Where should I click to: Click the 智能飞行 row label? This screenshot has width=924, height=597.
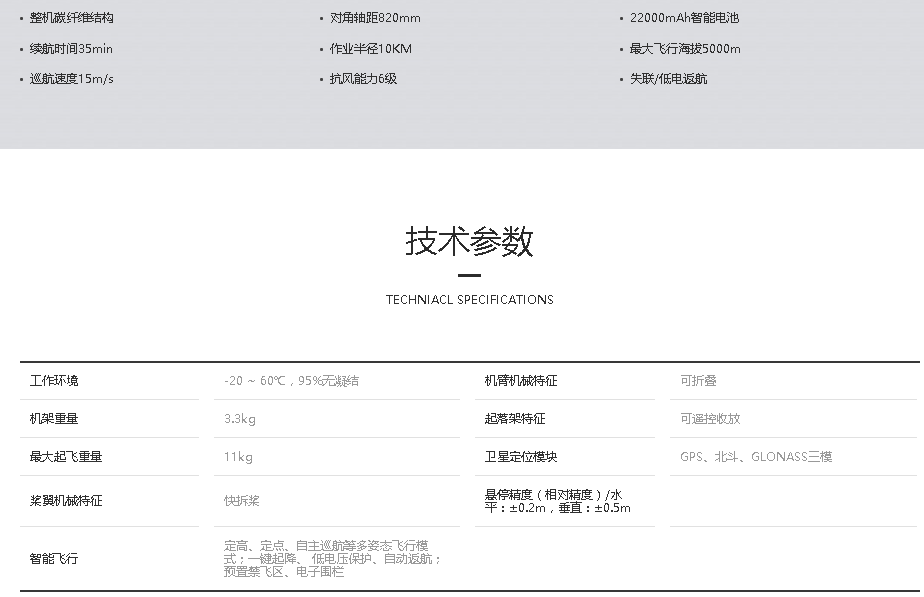click(54, 559)
